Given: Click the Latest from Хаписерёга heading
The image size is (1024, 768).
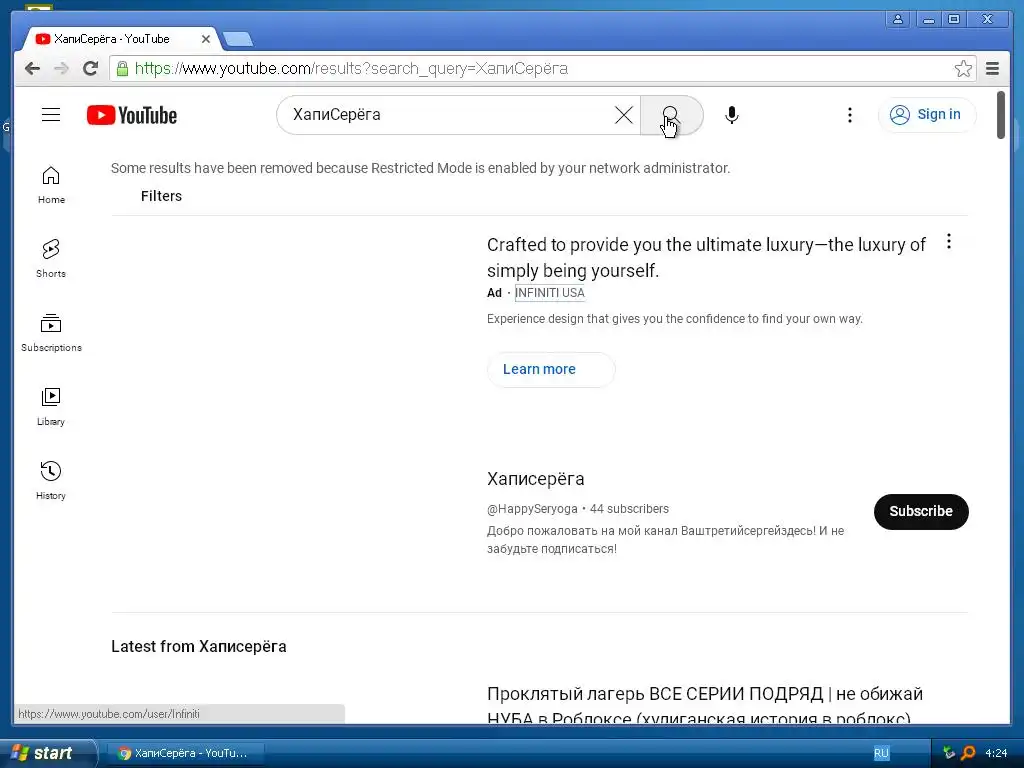Looking at the screenshot, I should point(199,647).
